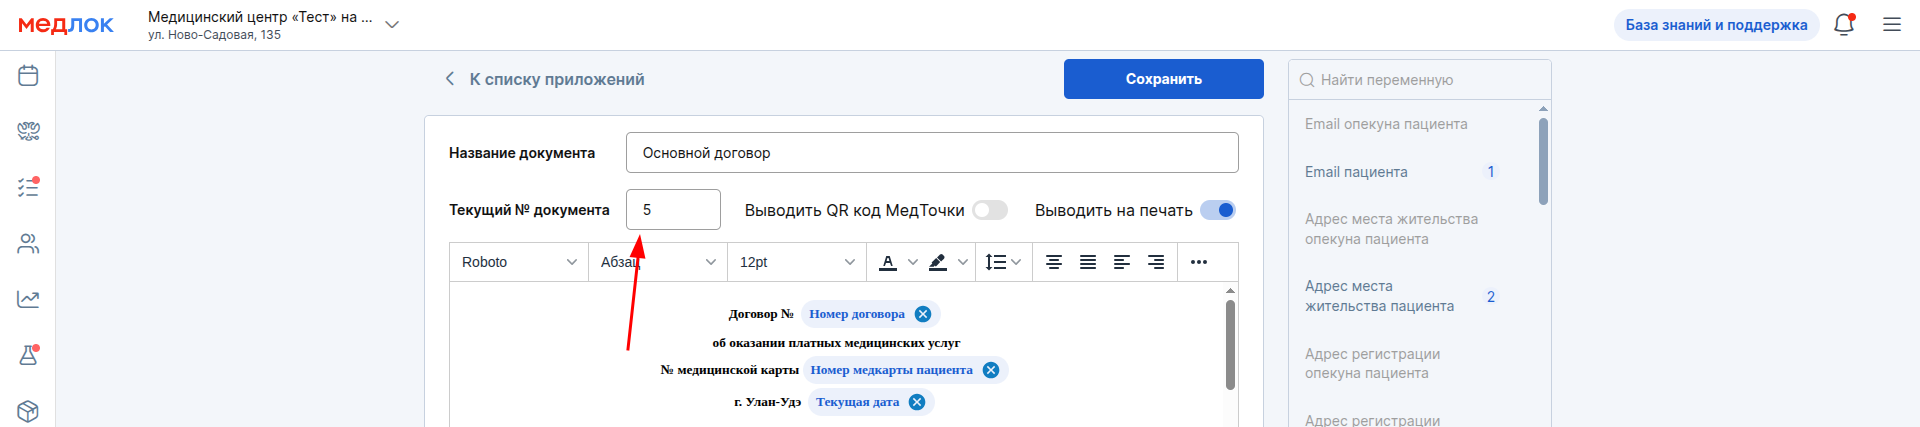
Task: Open the calendar icon in sidebar
Action: (x=28, y=75)
